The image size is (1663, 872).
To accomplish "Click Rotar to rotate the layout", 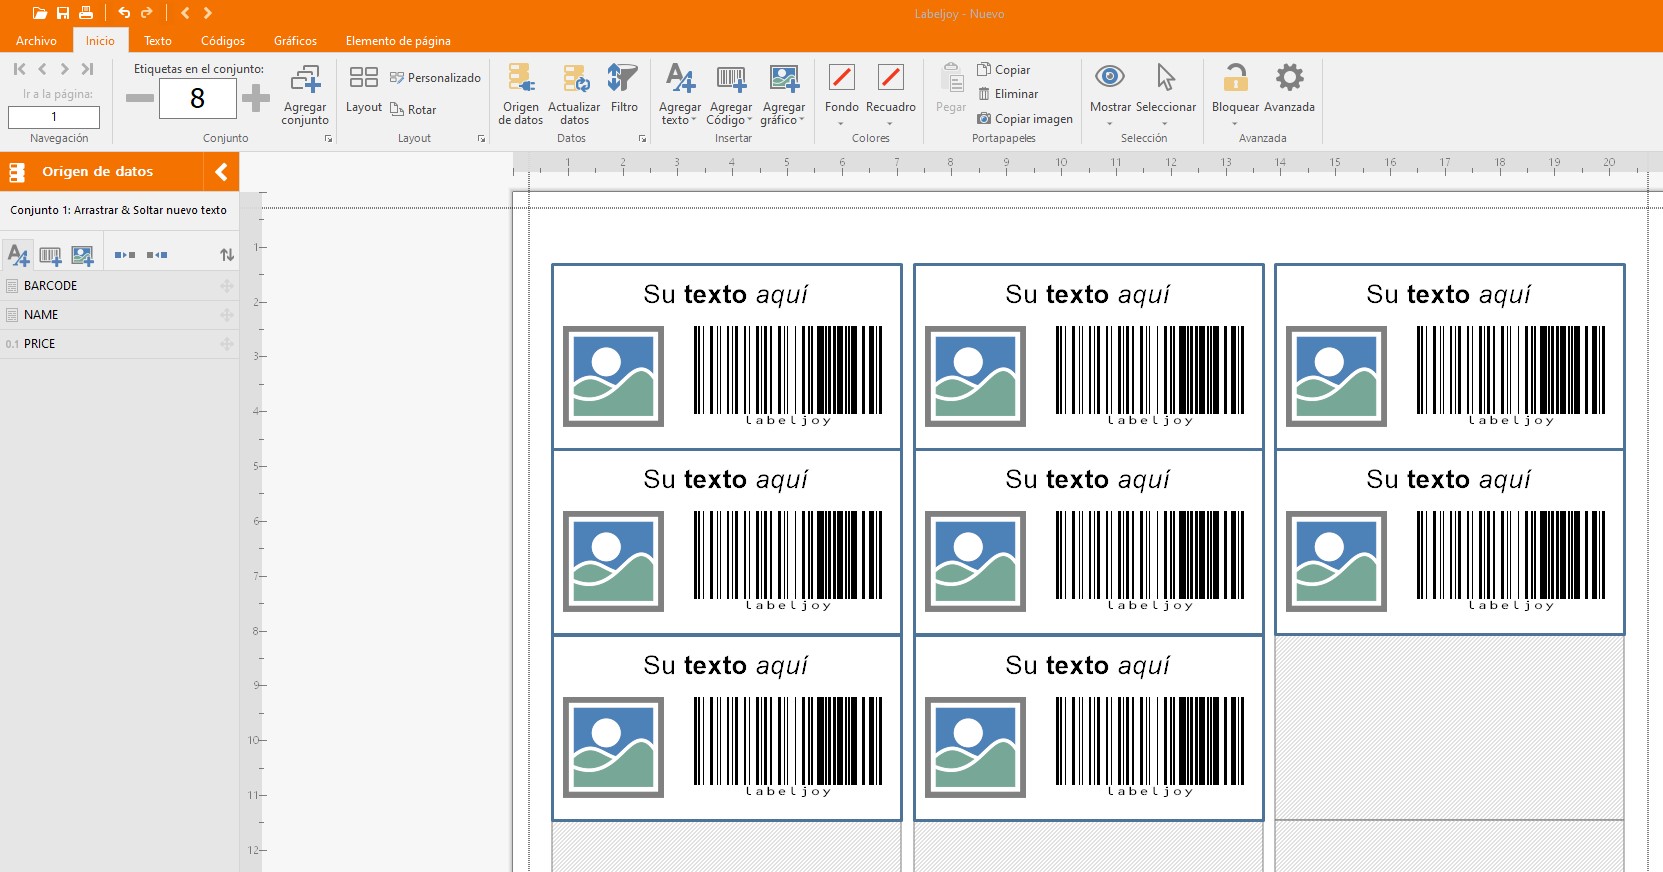I will point(413,110).
